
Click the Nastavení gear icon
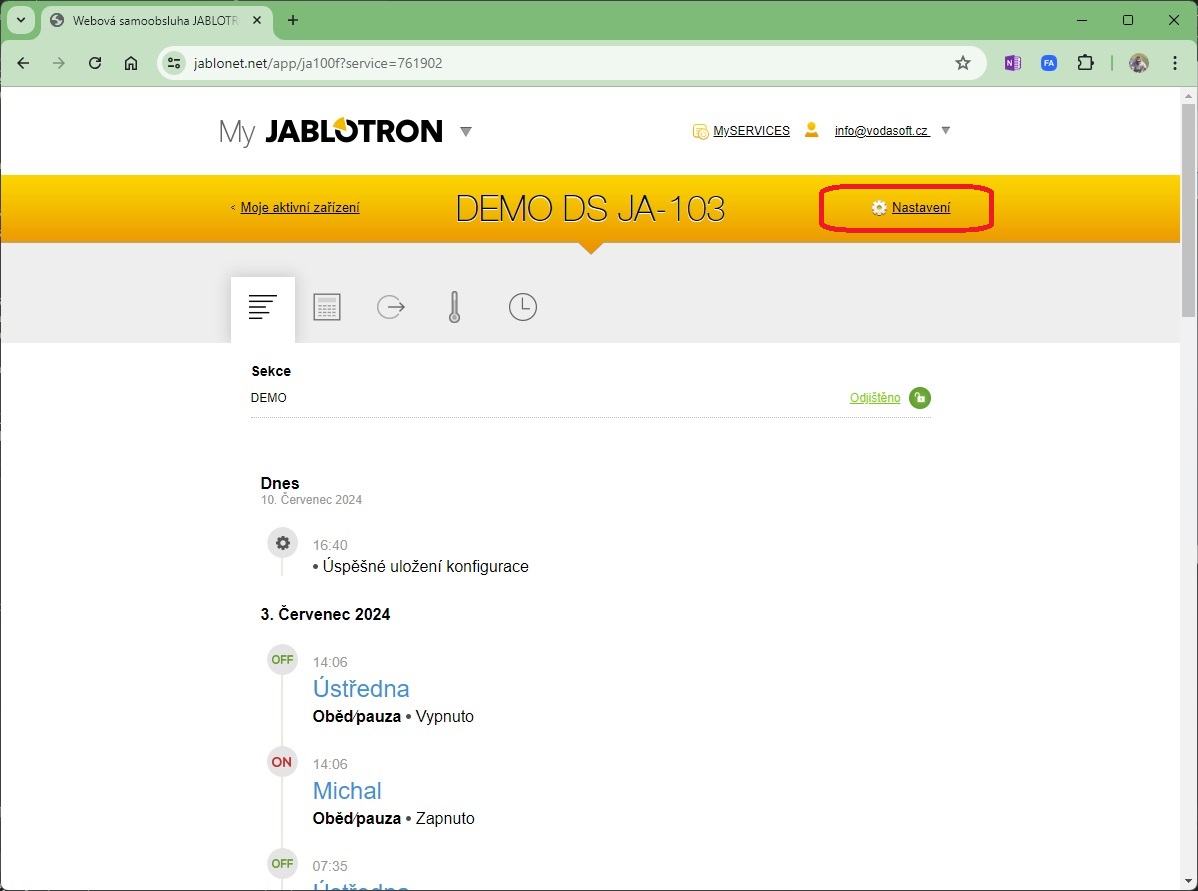tap(879, 208)
